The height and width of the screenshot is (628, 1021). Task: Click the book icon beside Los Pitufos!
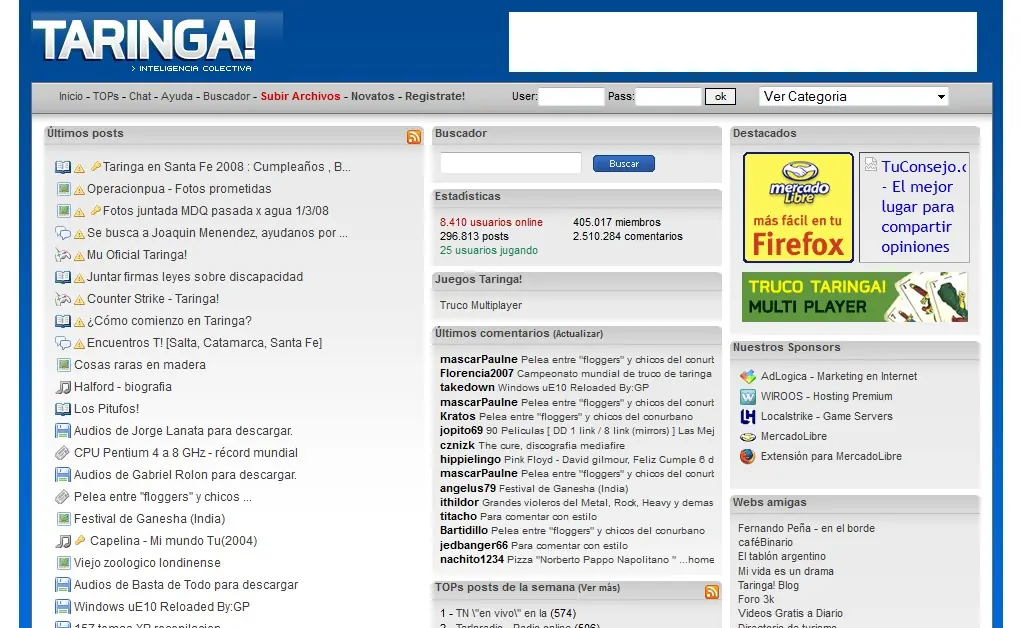click(63, 409)
